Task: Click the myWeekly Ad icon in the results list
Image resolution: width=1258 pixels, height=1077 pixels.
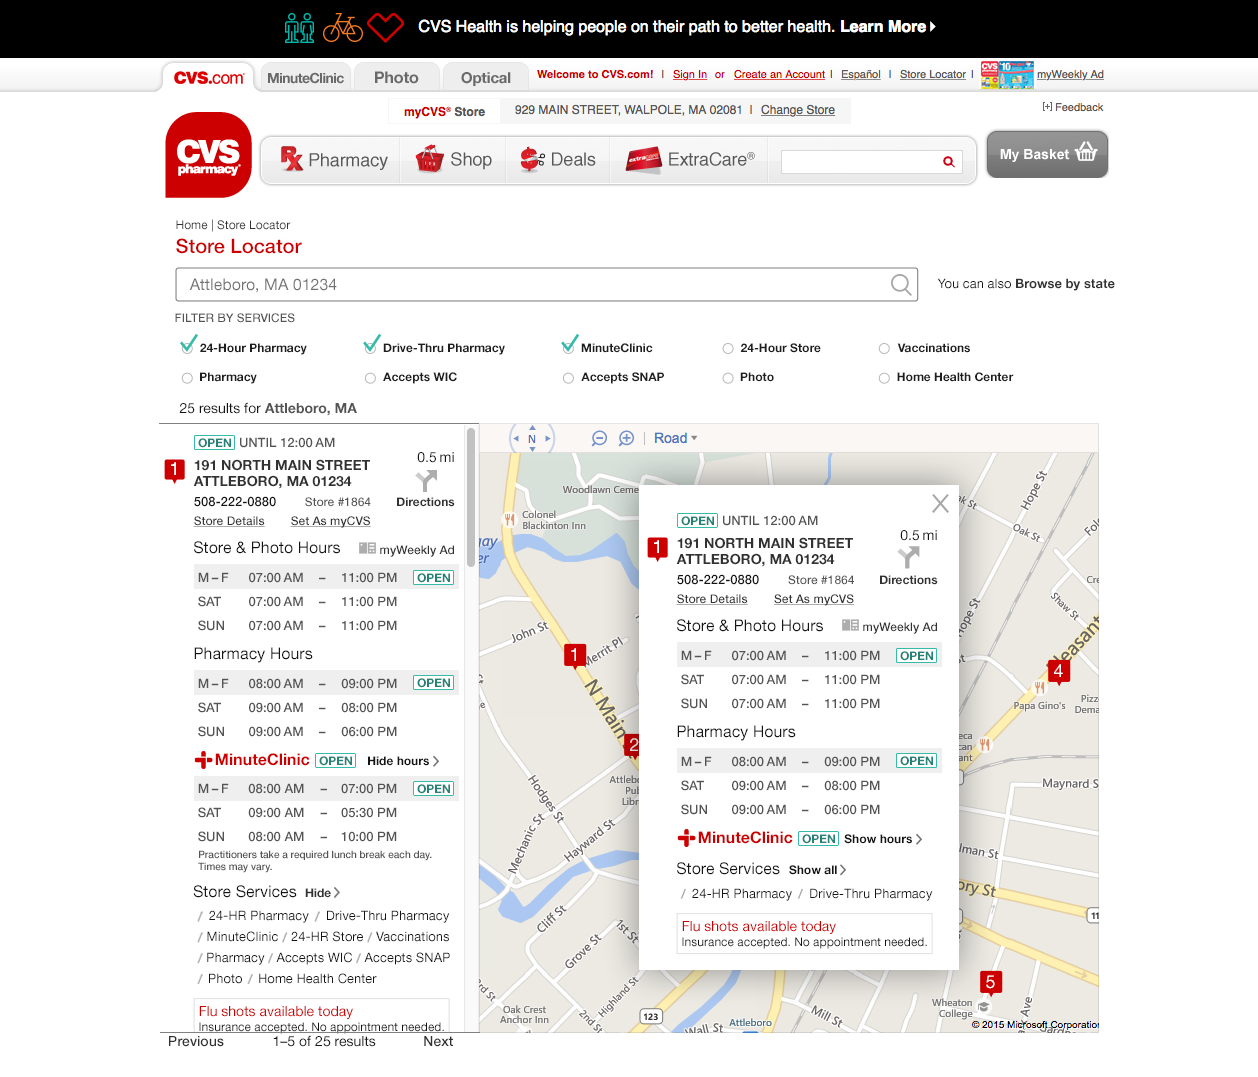Action: [x=367, y=548]
